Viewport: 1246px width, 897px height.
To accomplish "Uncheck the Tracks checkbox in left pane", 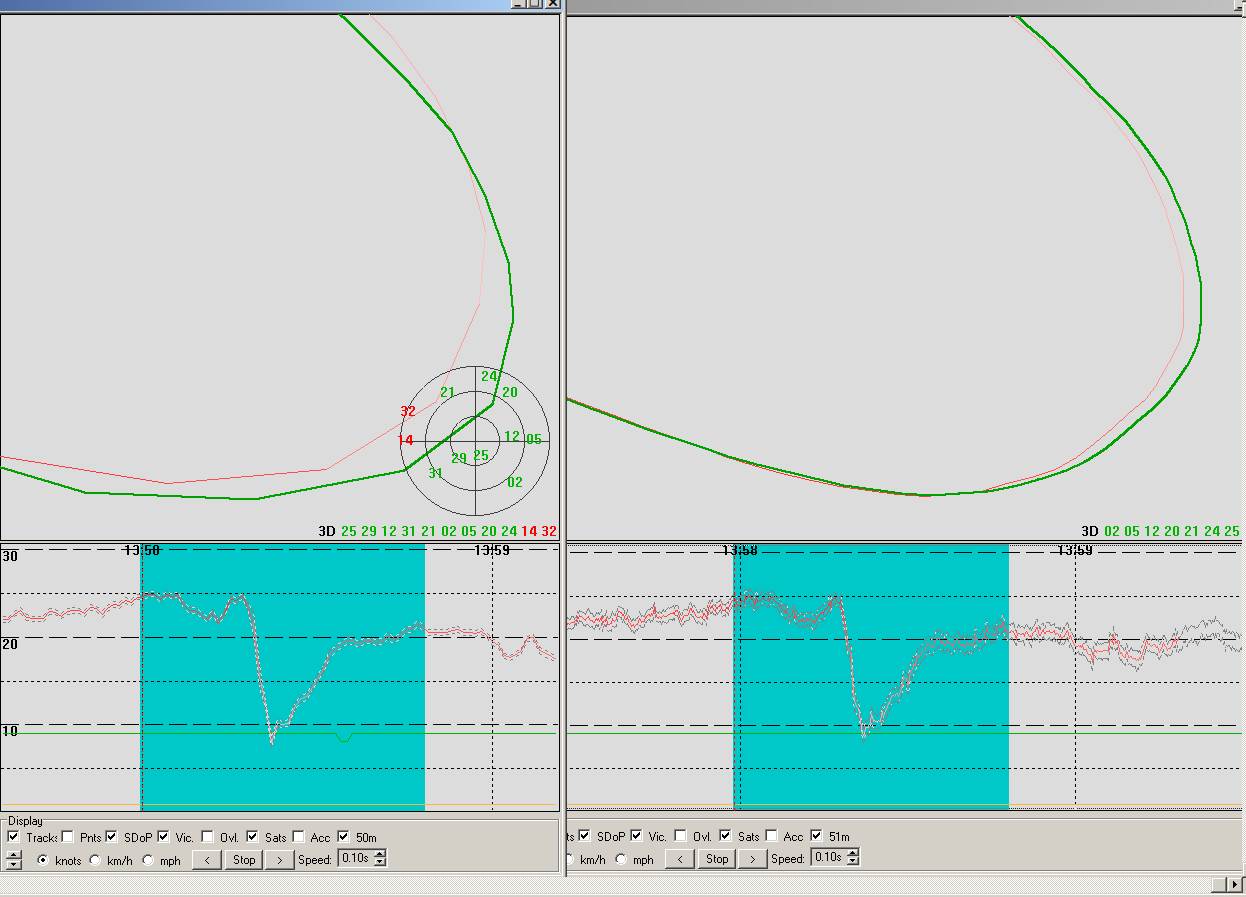I will 13,837.
